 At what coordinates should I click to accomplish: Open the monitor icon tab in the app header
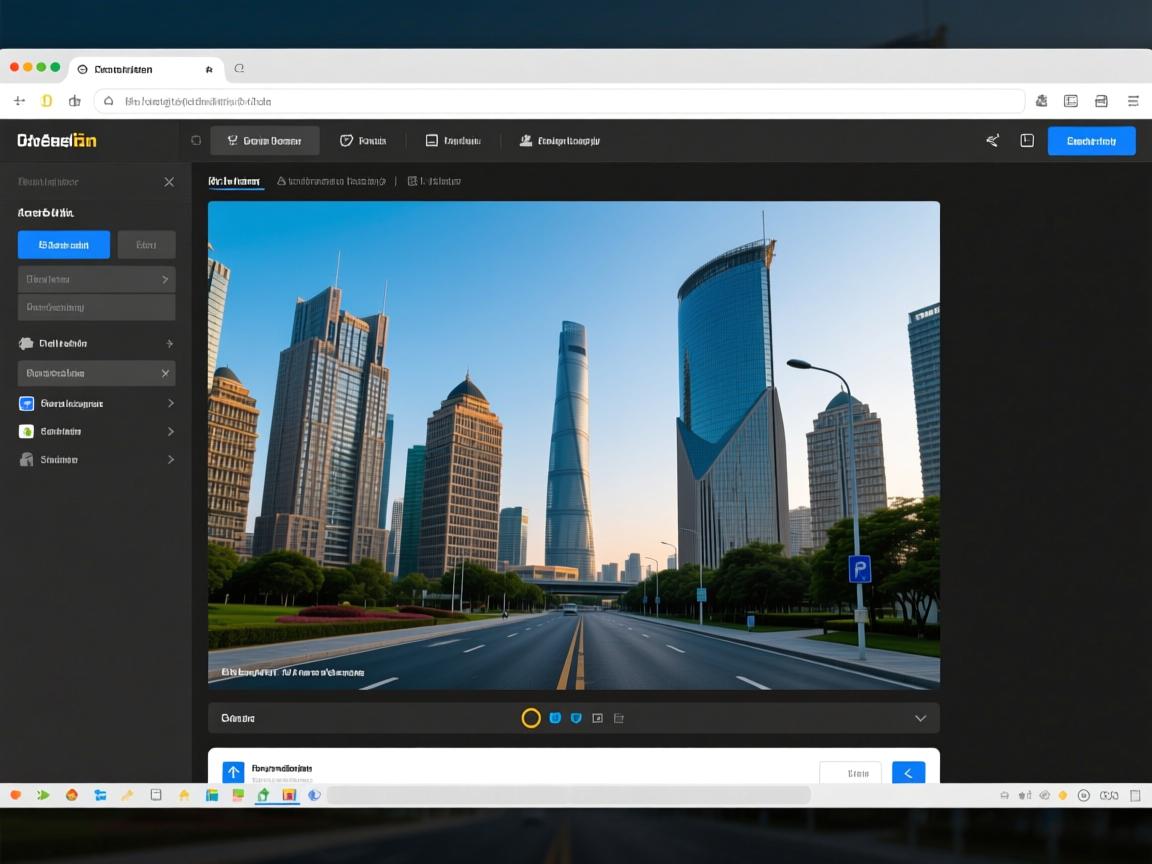click(452, 141)
